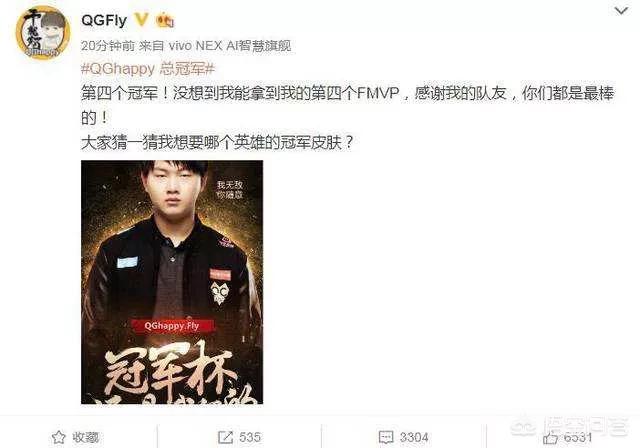View the 3304 comments count
Image resolution: width=640 pixels, height=448 pixels.
pyautogui.click(x=414, y=437)
